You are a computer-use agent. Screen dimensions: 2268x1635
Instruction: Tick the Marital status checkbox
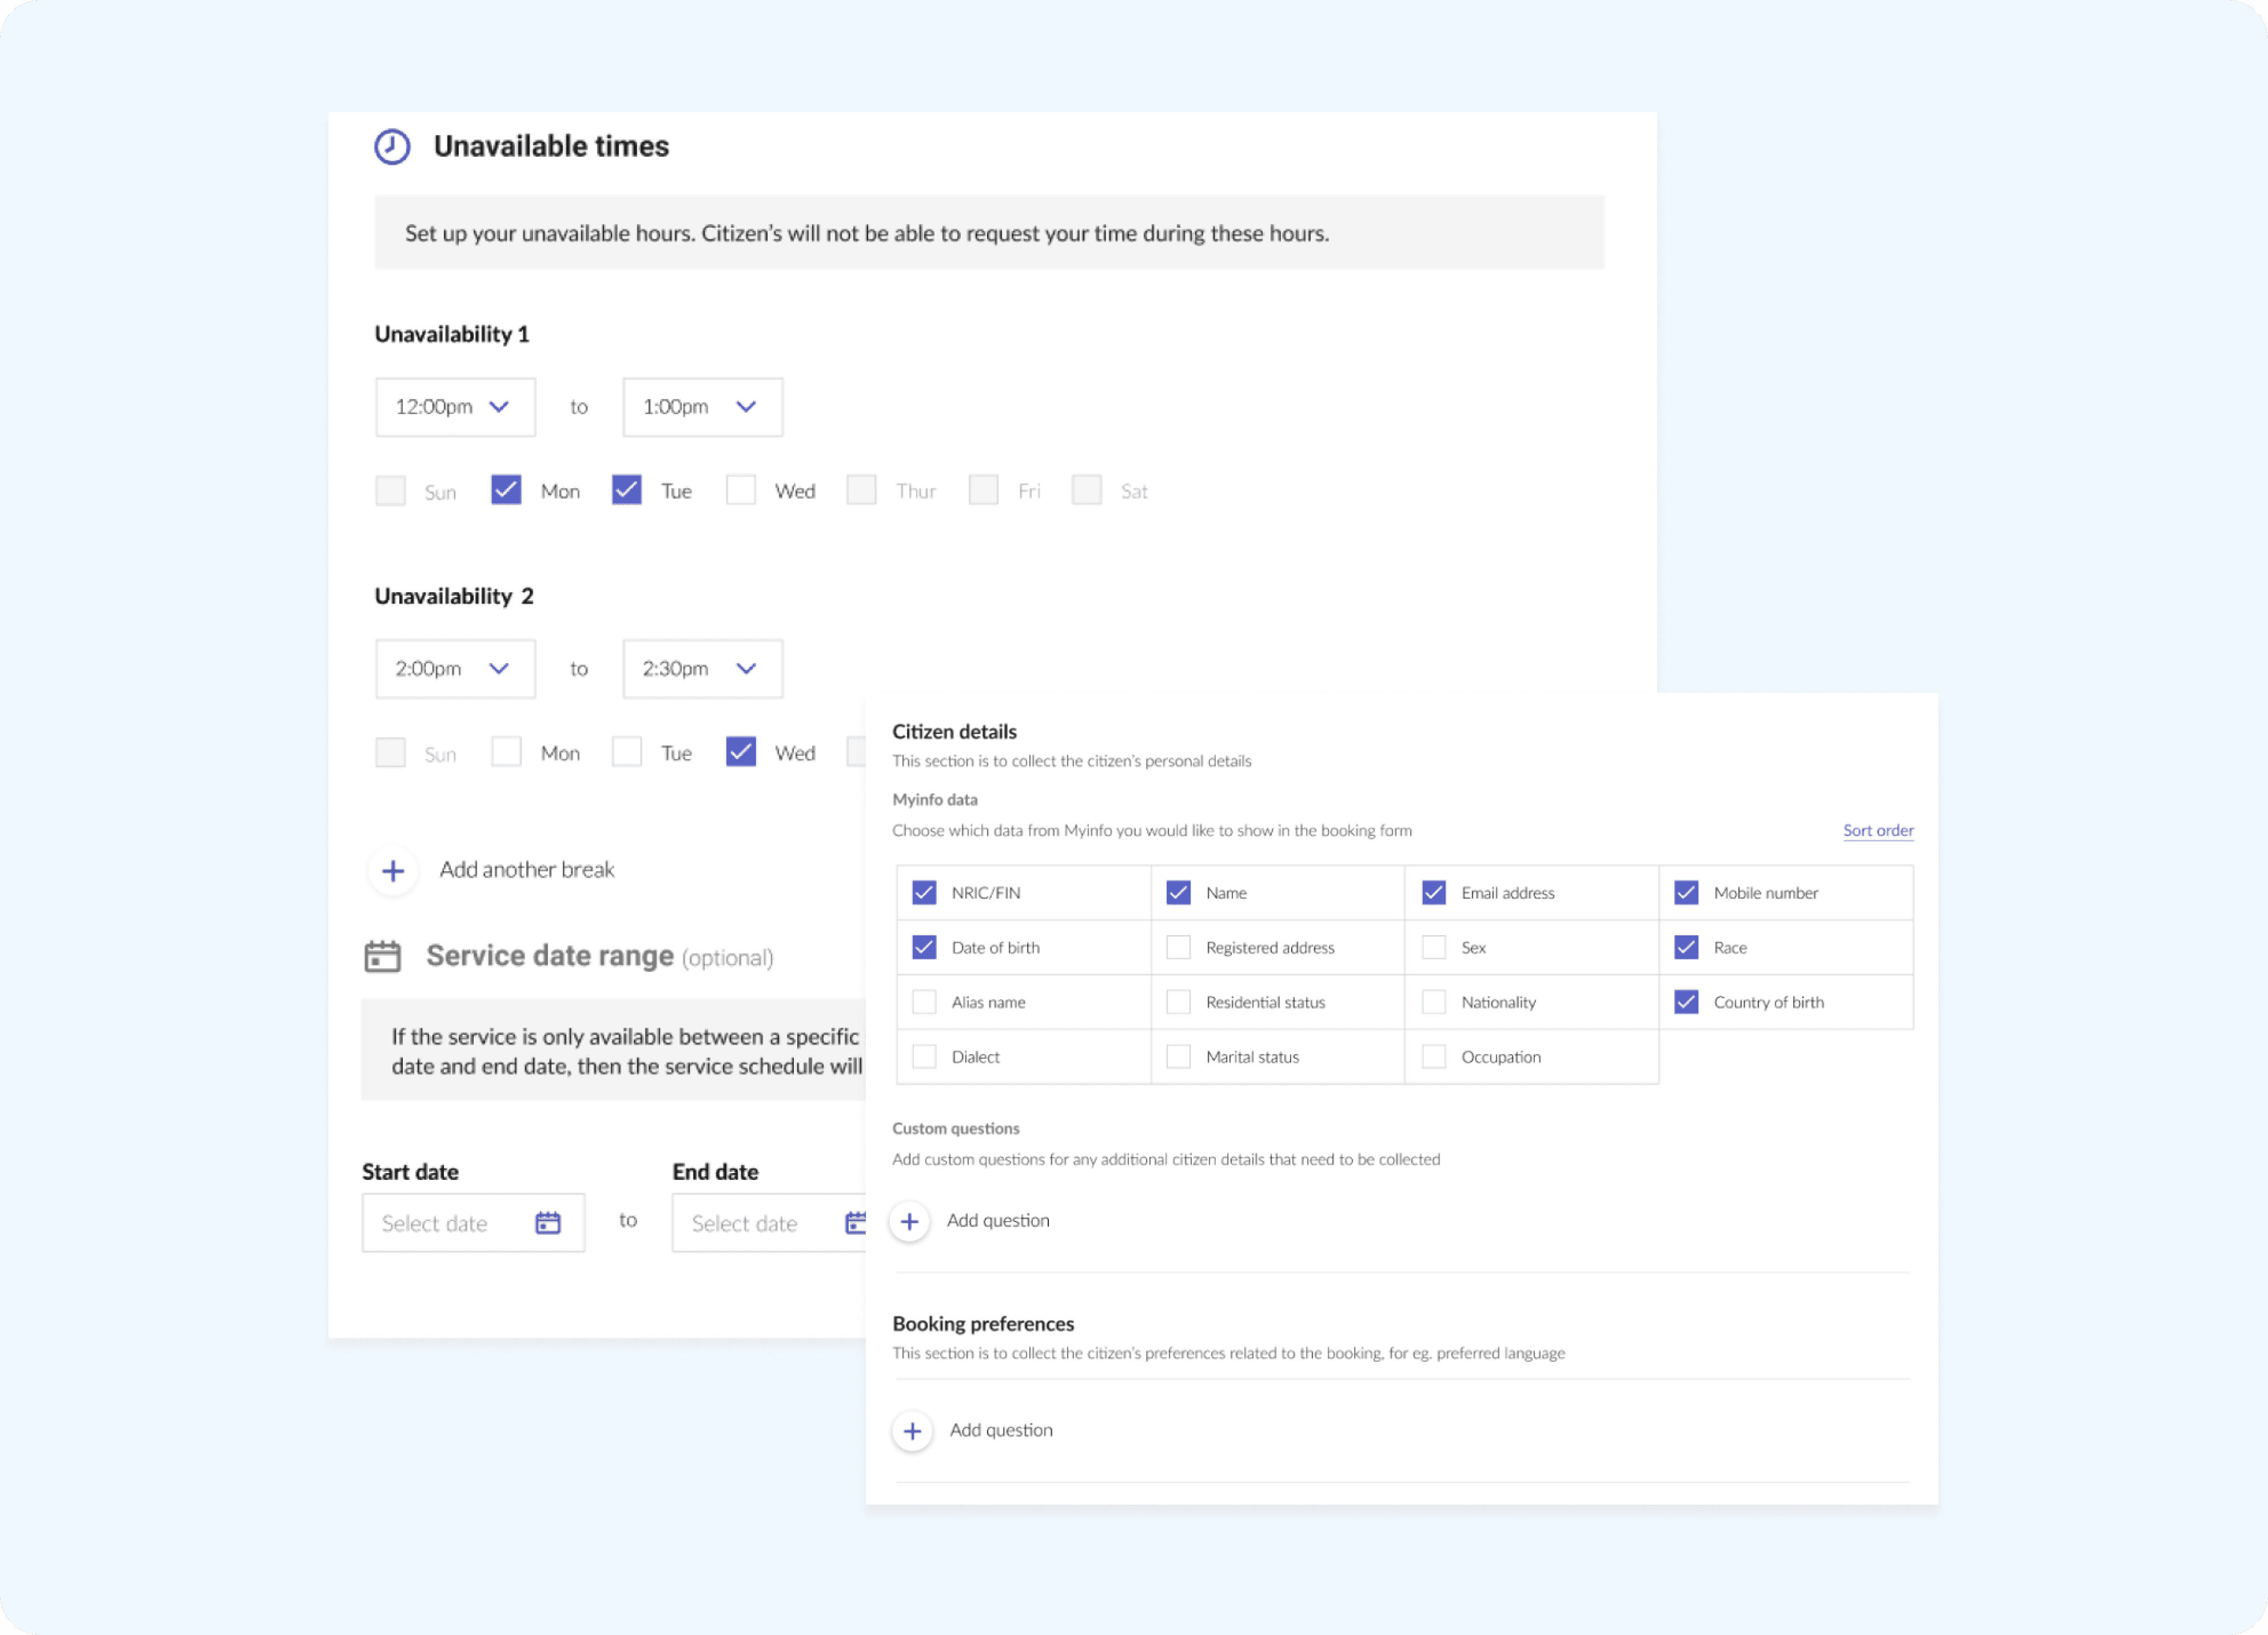coord(1179,1057)
